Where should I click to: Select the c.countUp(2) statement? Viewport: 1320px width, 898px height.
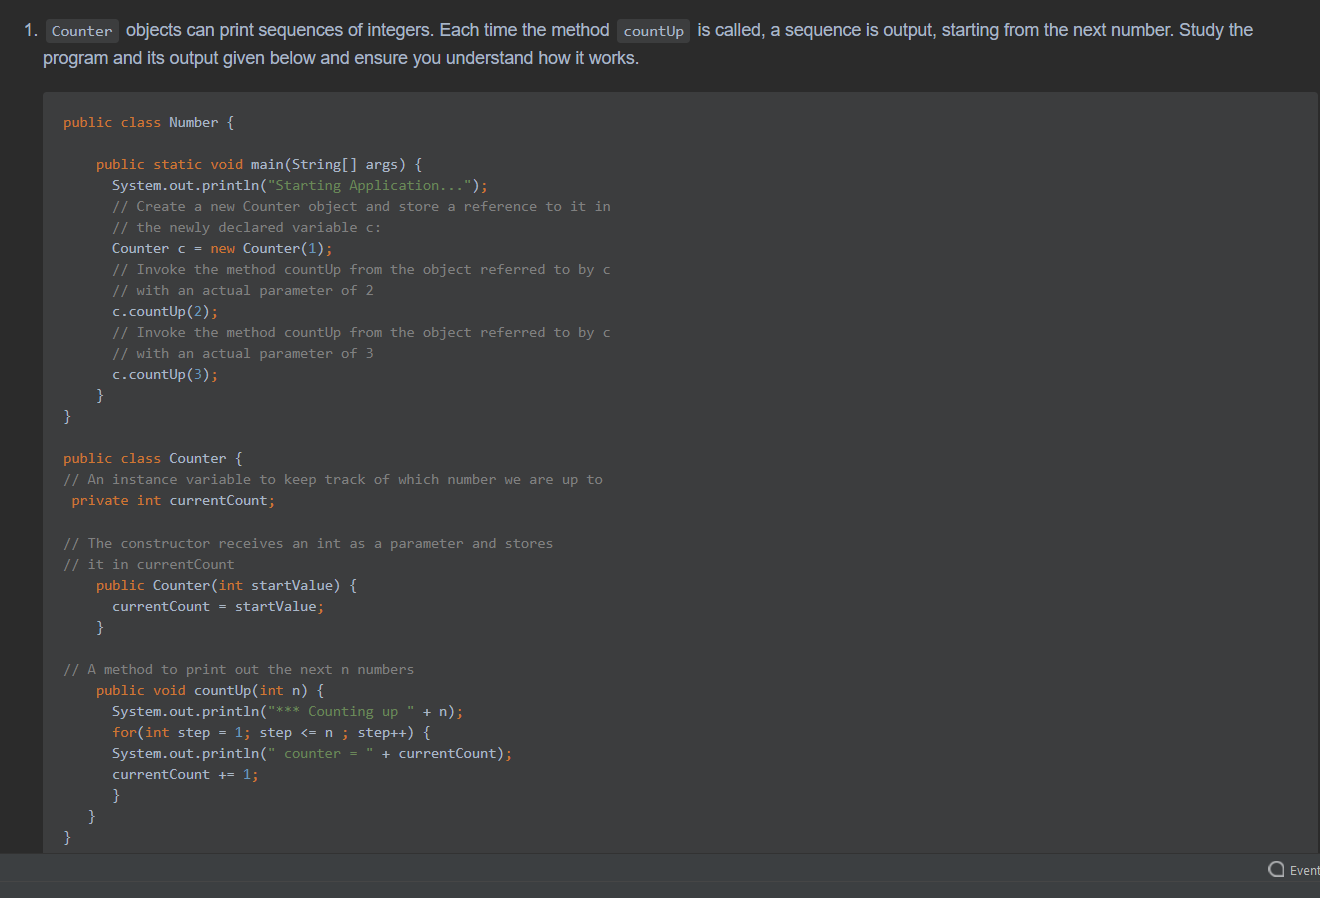[x=164, y=311]
